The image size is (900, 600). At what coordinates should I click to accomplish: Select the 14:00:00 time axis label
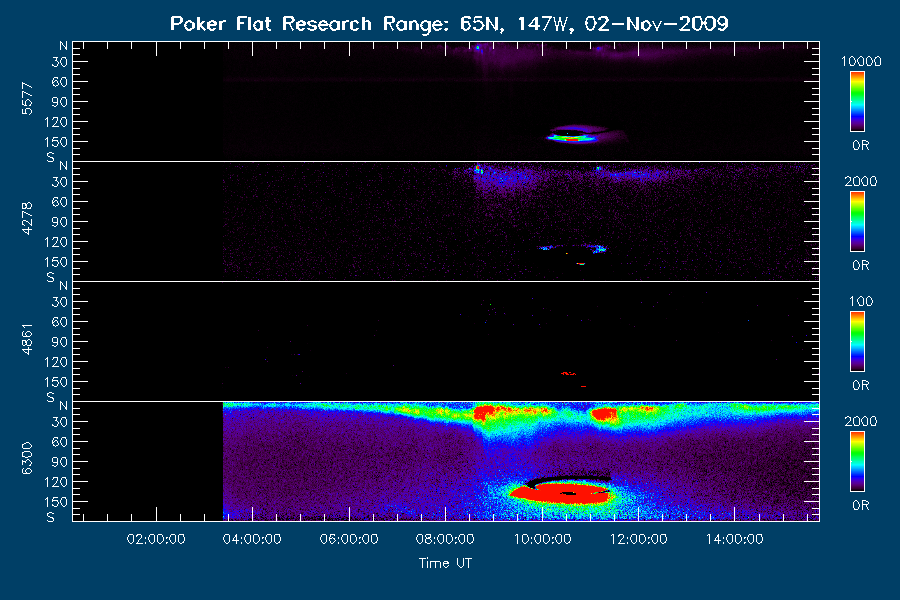tap(735, 539)
